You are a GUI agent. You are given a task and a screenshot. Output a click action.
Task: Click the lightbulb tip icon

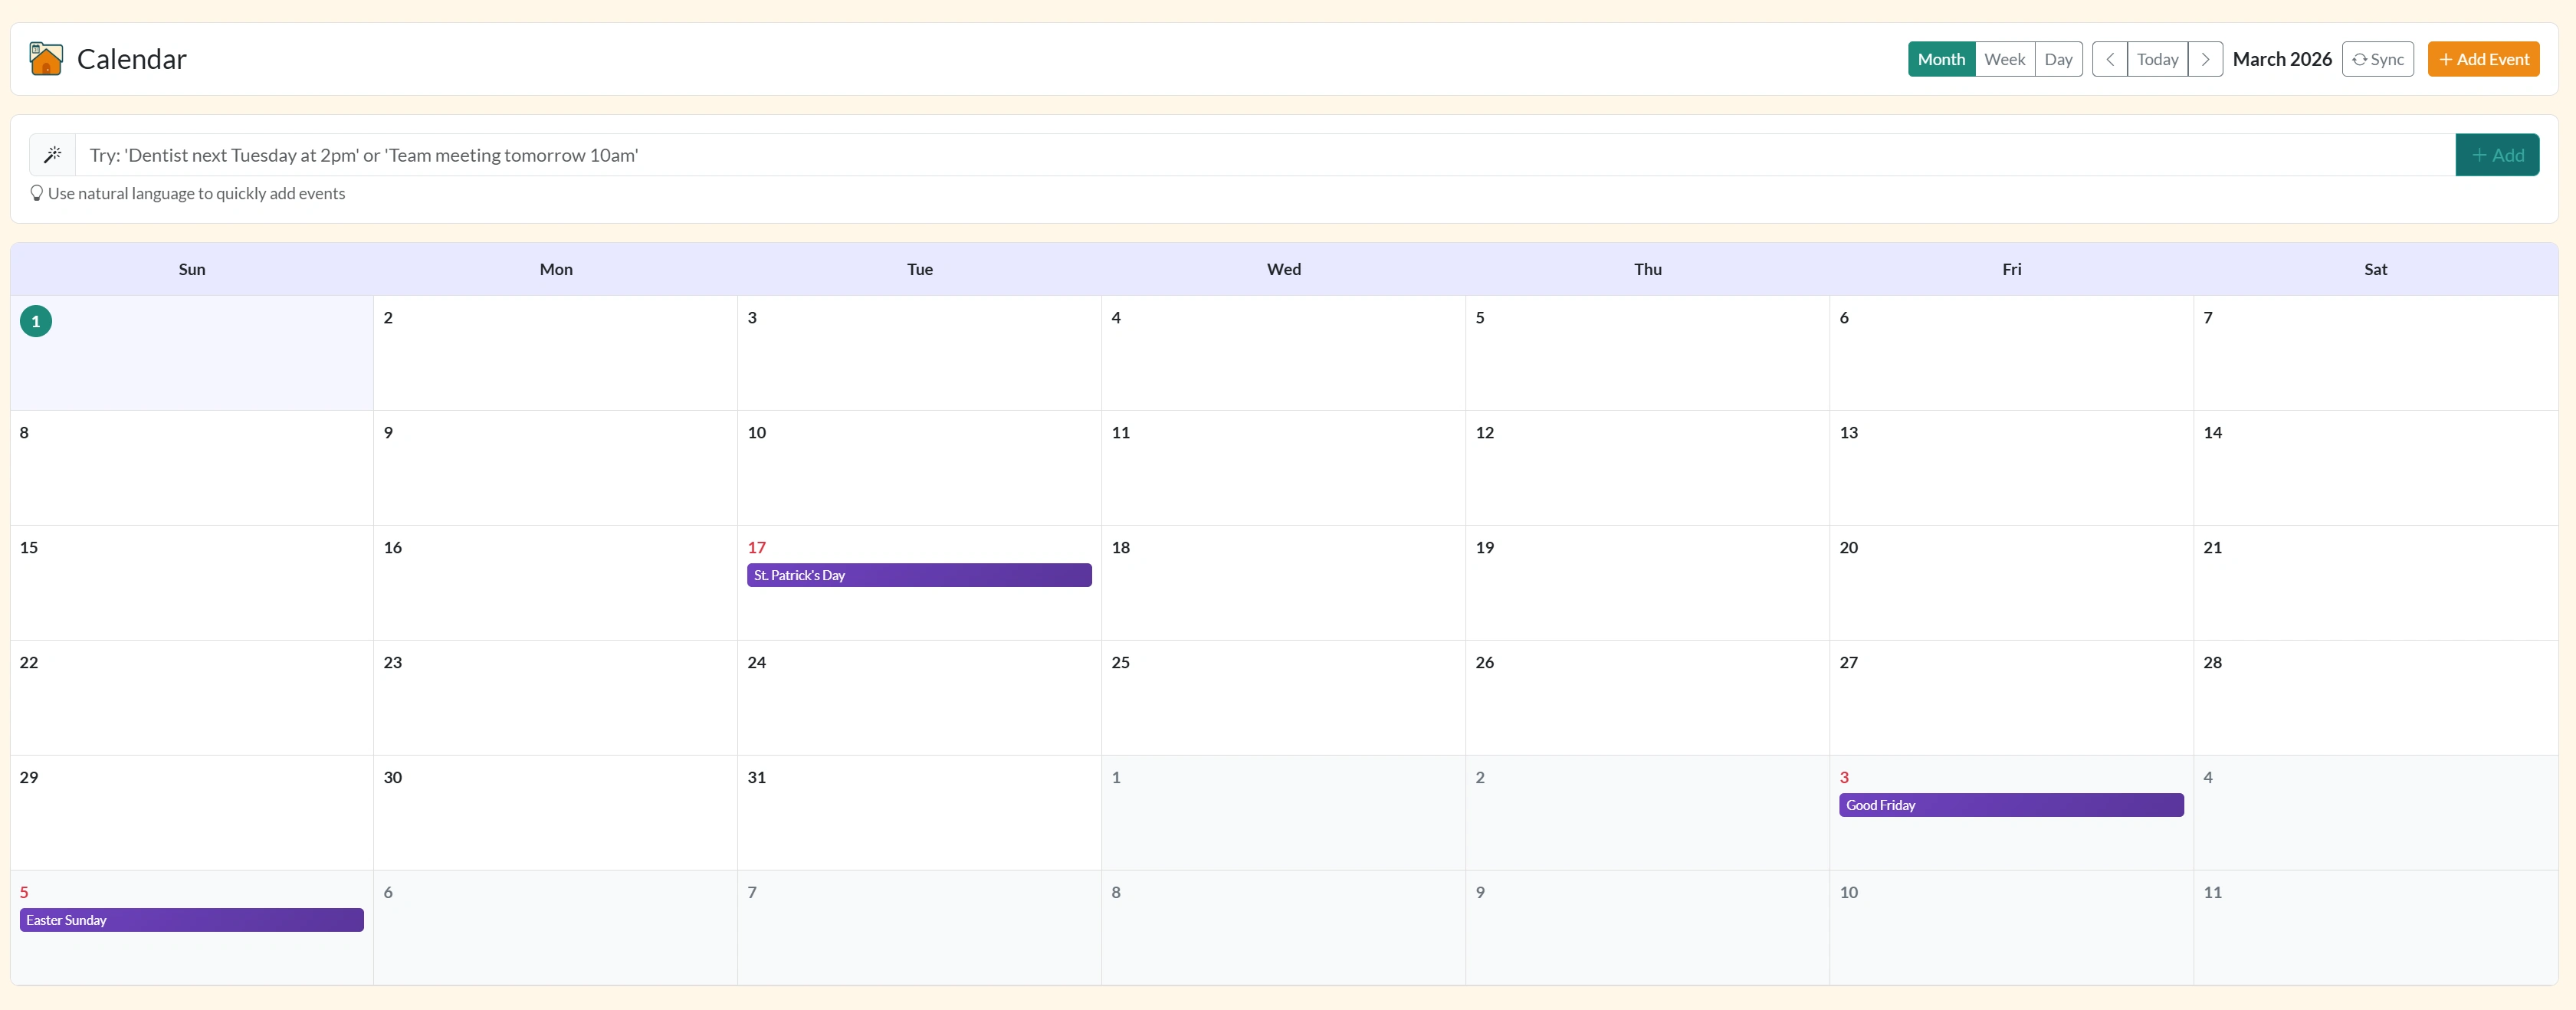(37, 193)
